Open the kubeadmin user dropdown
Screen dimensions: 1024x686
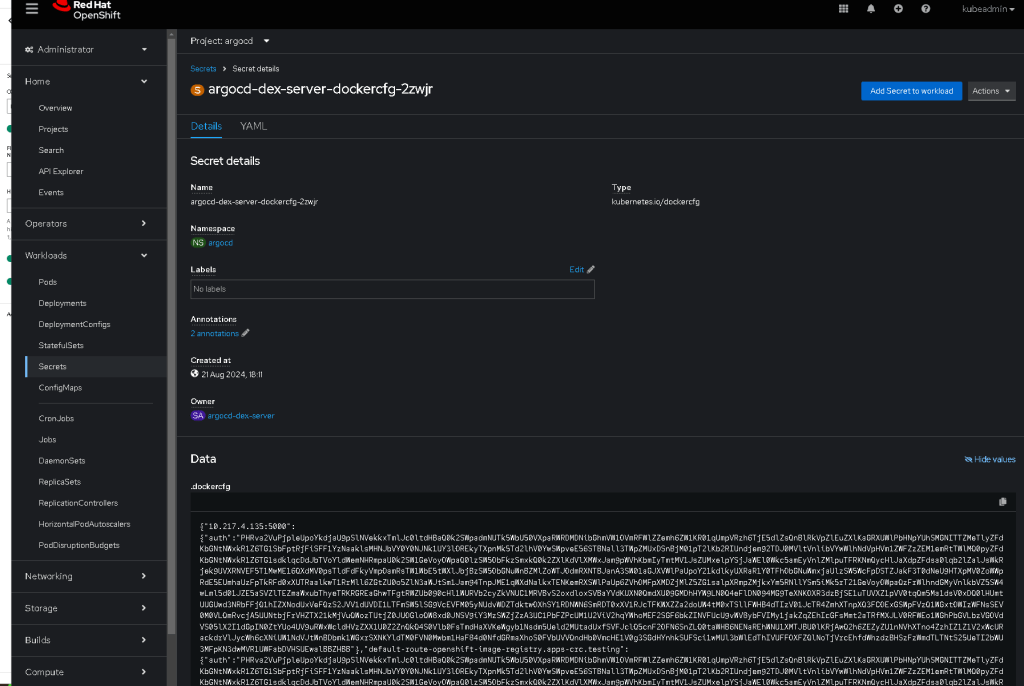[x=987, y=9]
